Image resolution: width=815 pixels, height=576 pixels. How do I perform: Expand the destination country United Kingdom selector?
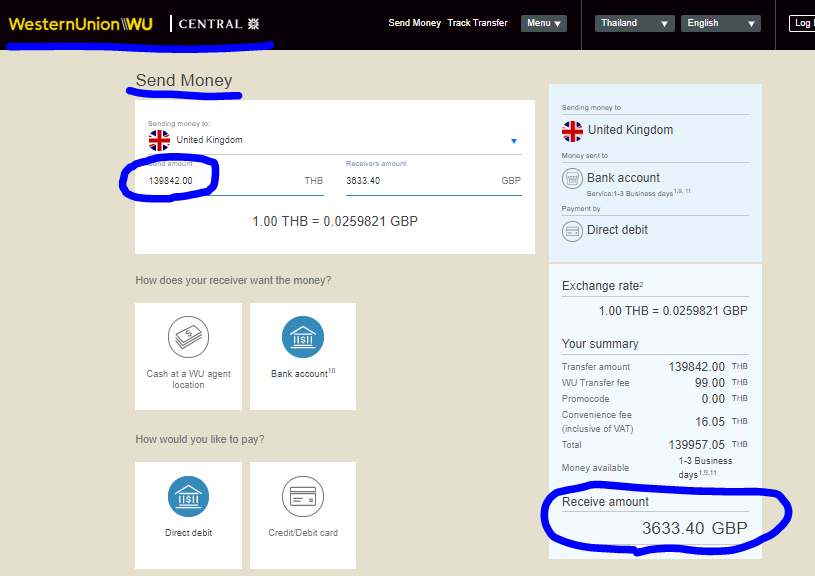(335, 140)
